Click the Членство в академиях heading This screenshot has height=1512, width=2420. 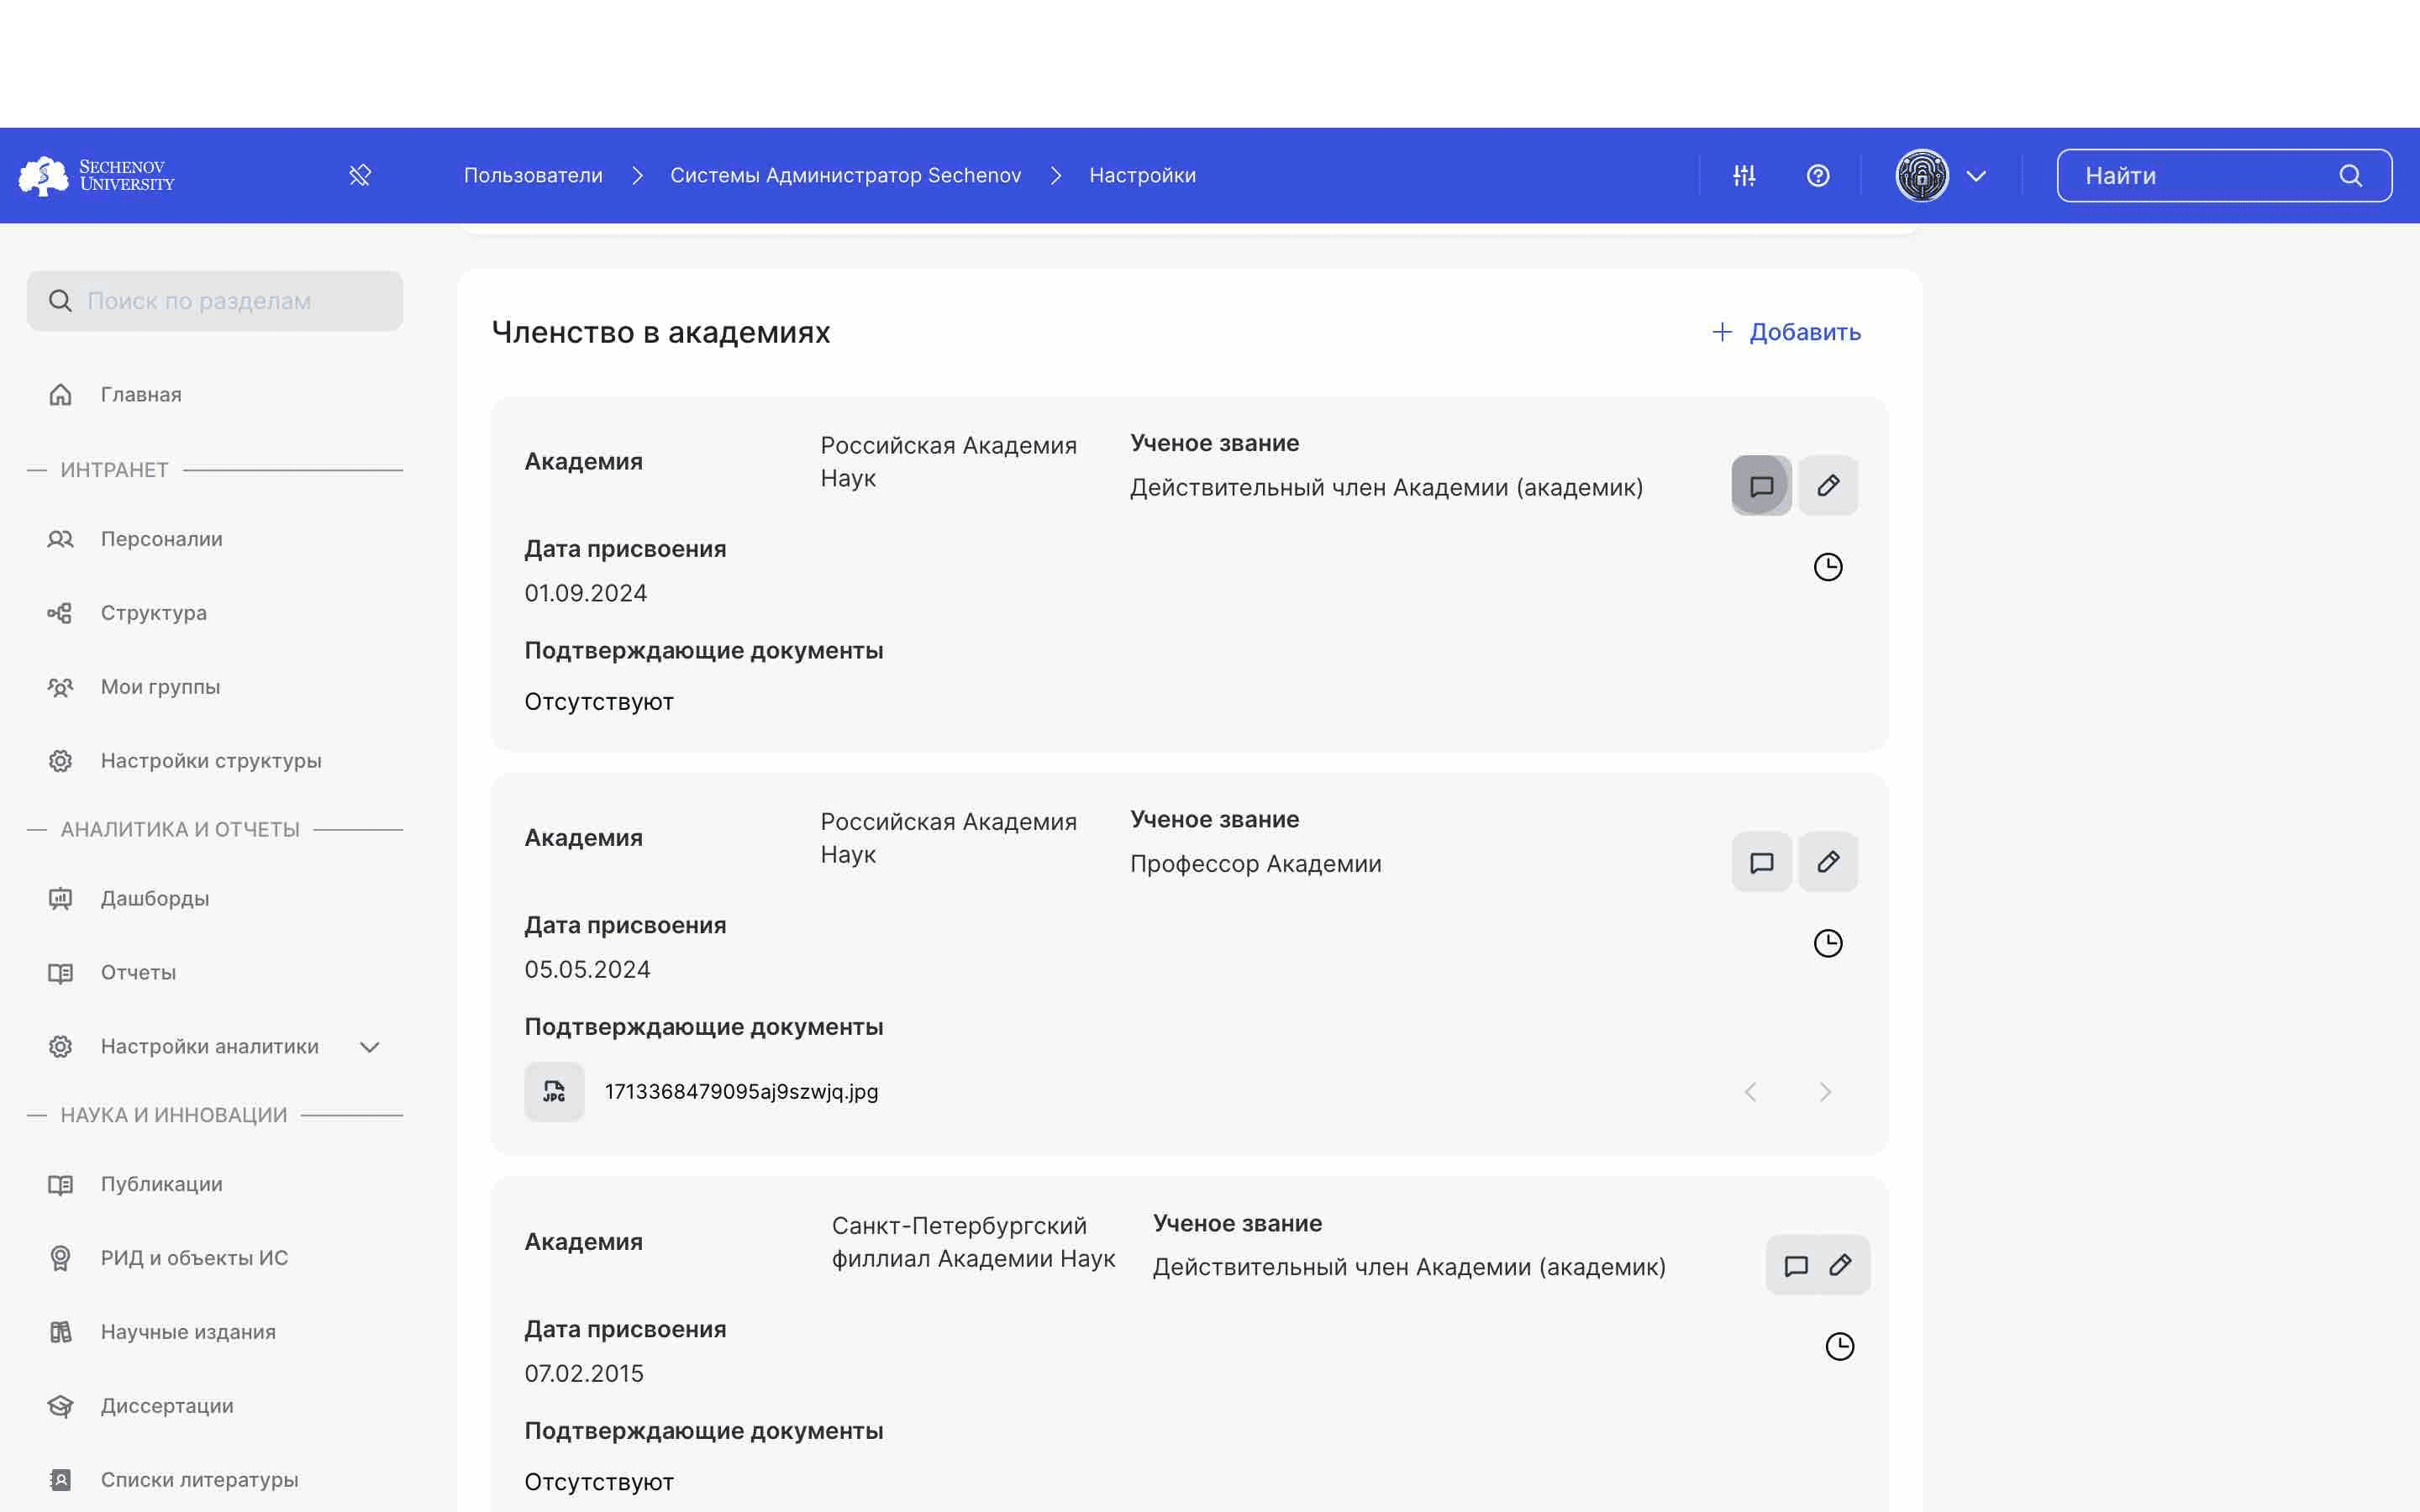[x=661, y=332]
